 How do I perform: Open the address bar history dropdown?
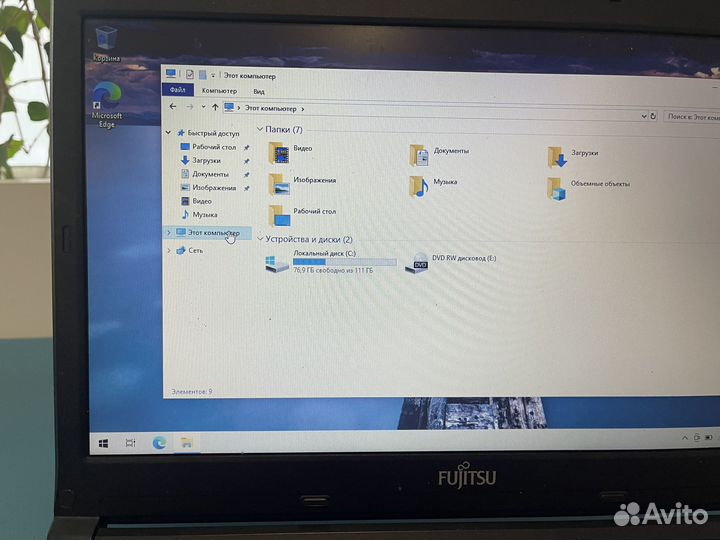[x=644, y=116]
